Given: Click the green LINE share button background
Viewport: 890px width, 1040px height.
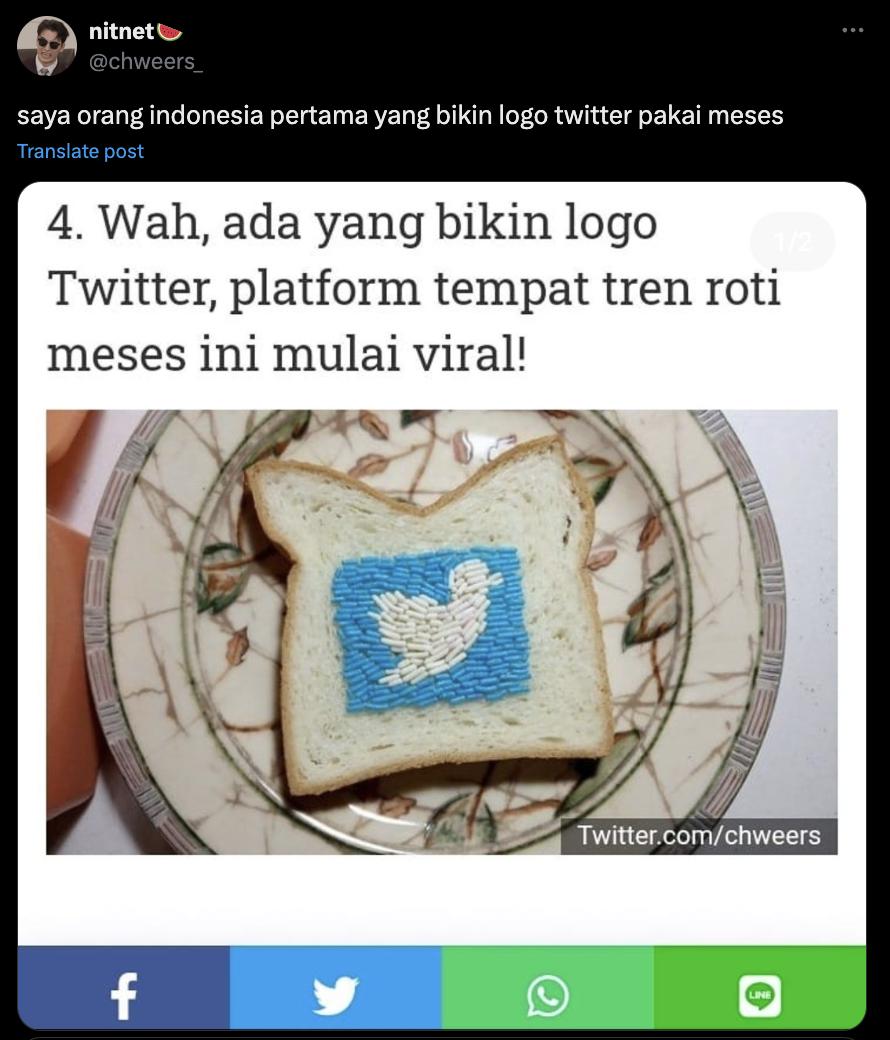Looking at the screenshot, I should tap(760, 987).
